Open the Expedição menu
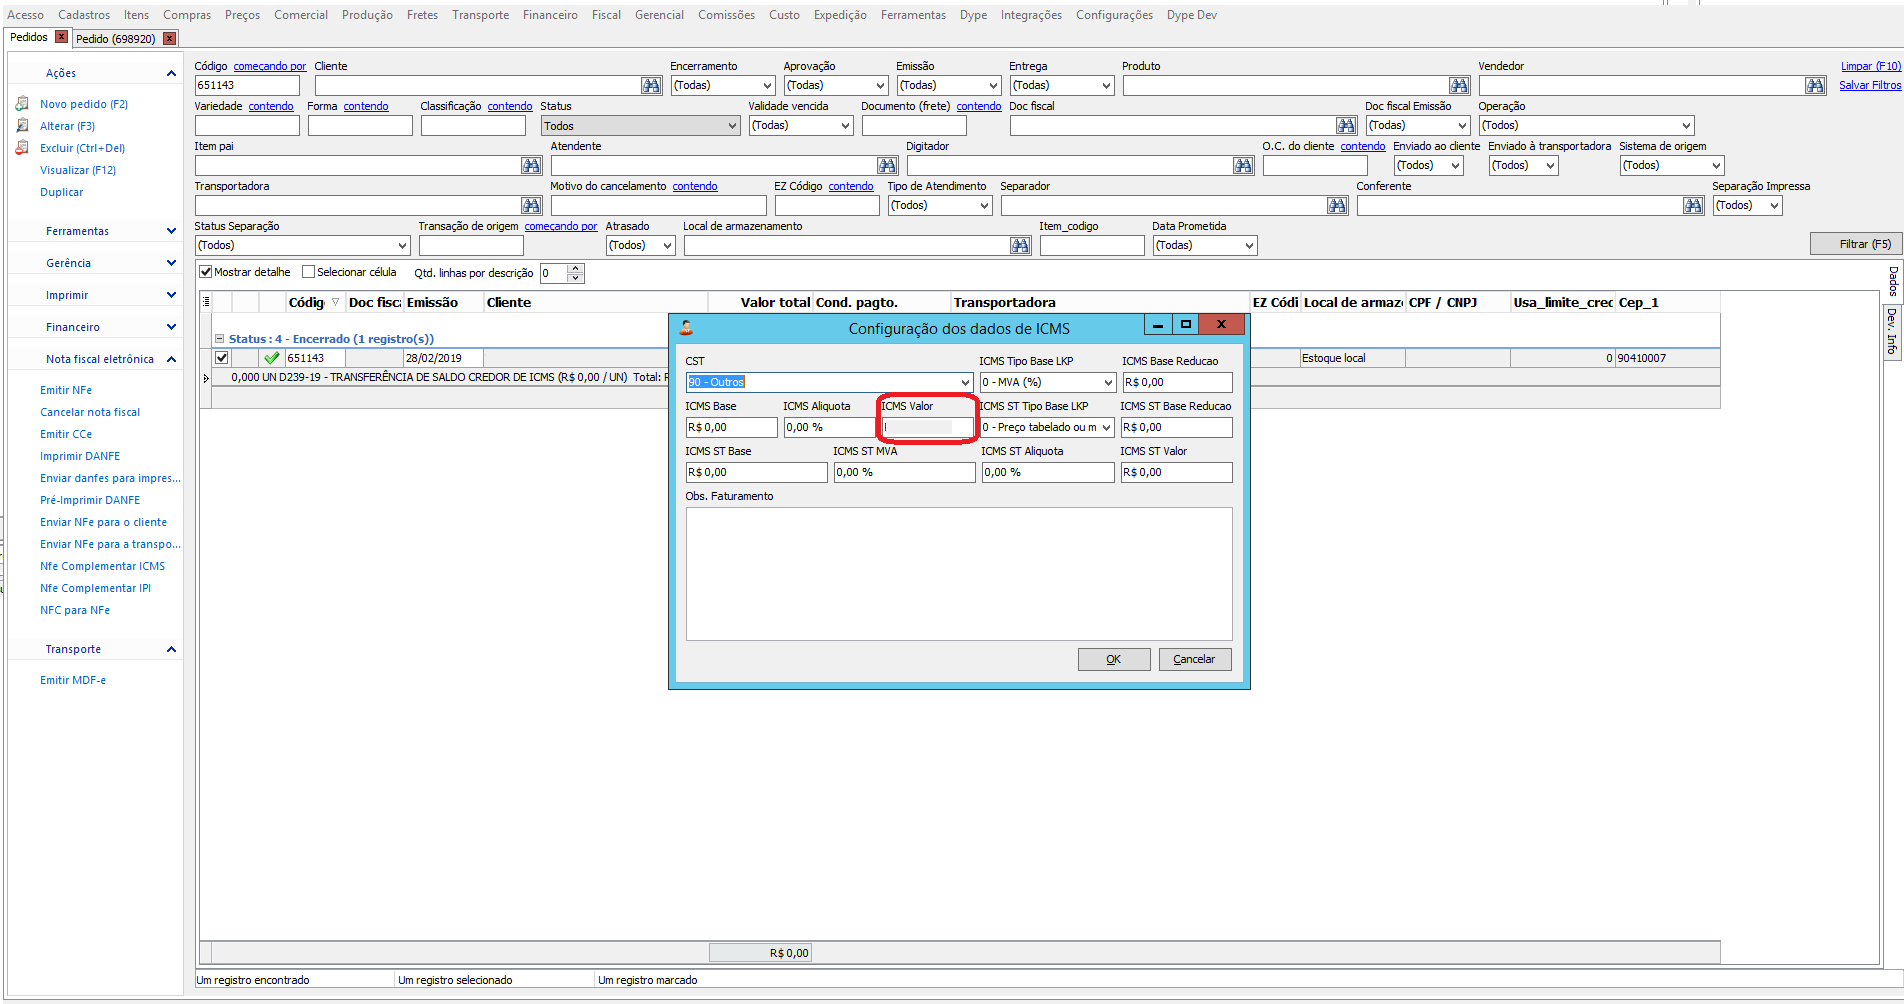This screenshot has width=1904, height=1004. click(x=840, y=15)
